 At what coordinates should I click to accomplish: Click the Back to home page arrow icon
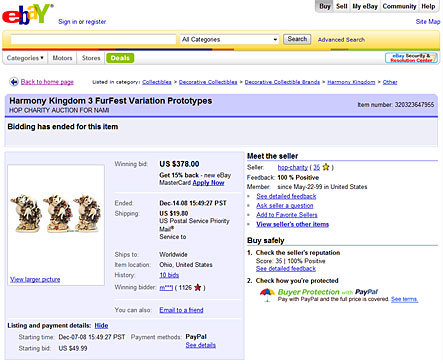tap(14, 82)
